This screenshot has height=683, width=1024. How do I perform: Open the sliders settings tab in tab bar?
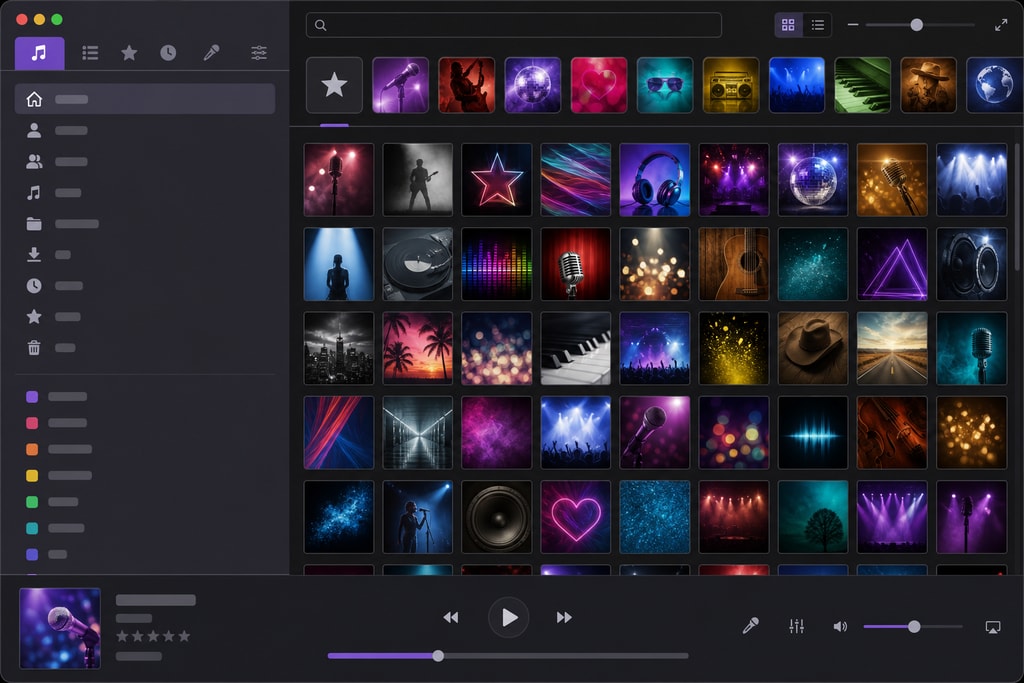tap(259, 53)
